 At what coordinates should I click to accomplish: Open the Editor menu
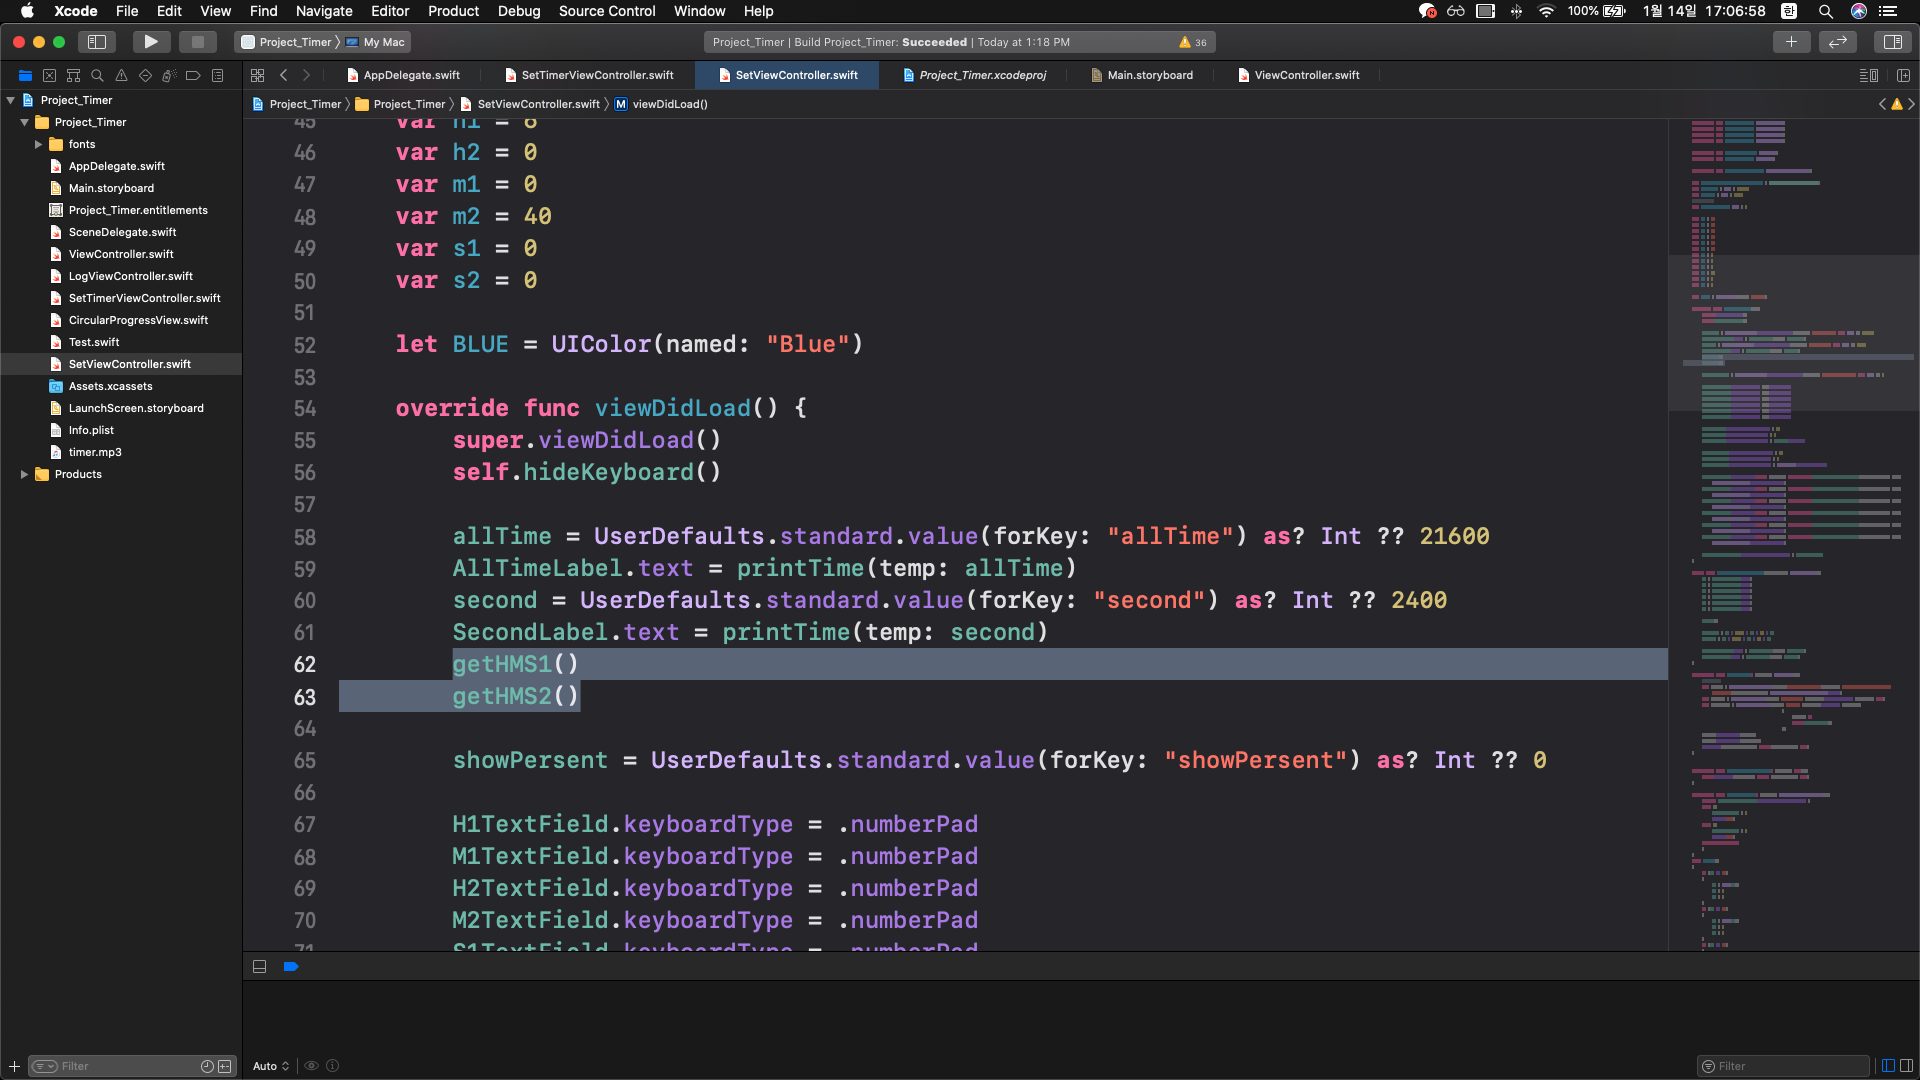[x=389, y=11]
